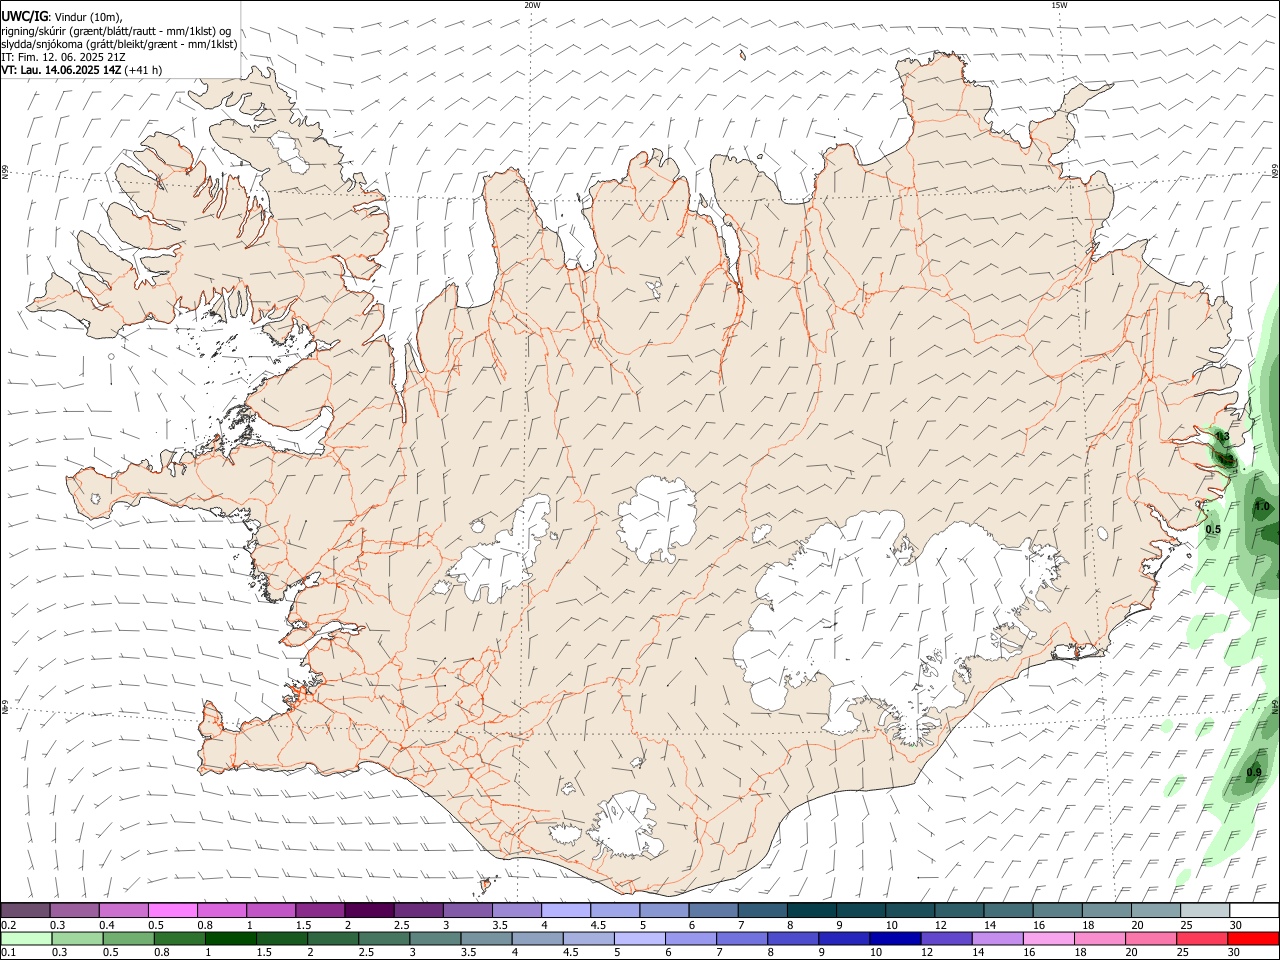This screenshot has height=960, width=1280.
Task: Pick the violet 3 mm snow swatch
Action: [x=468, y=911]
